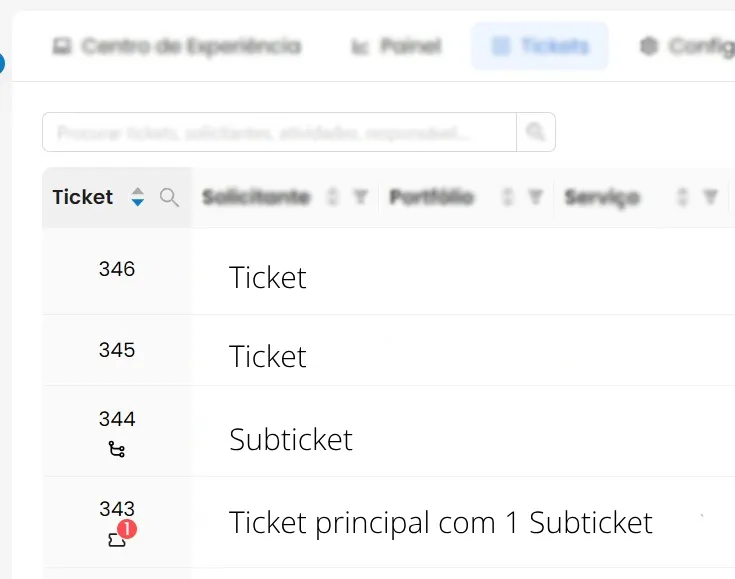The width and height of the screenshot is (735, 579).
Task: Open the Portfólio column filter
Action: 535,197
